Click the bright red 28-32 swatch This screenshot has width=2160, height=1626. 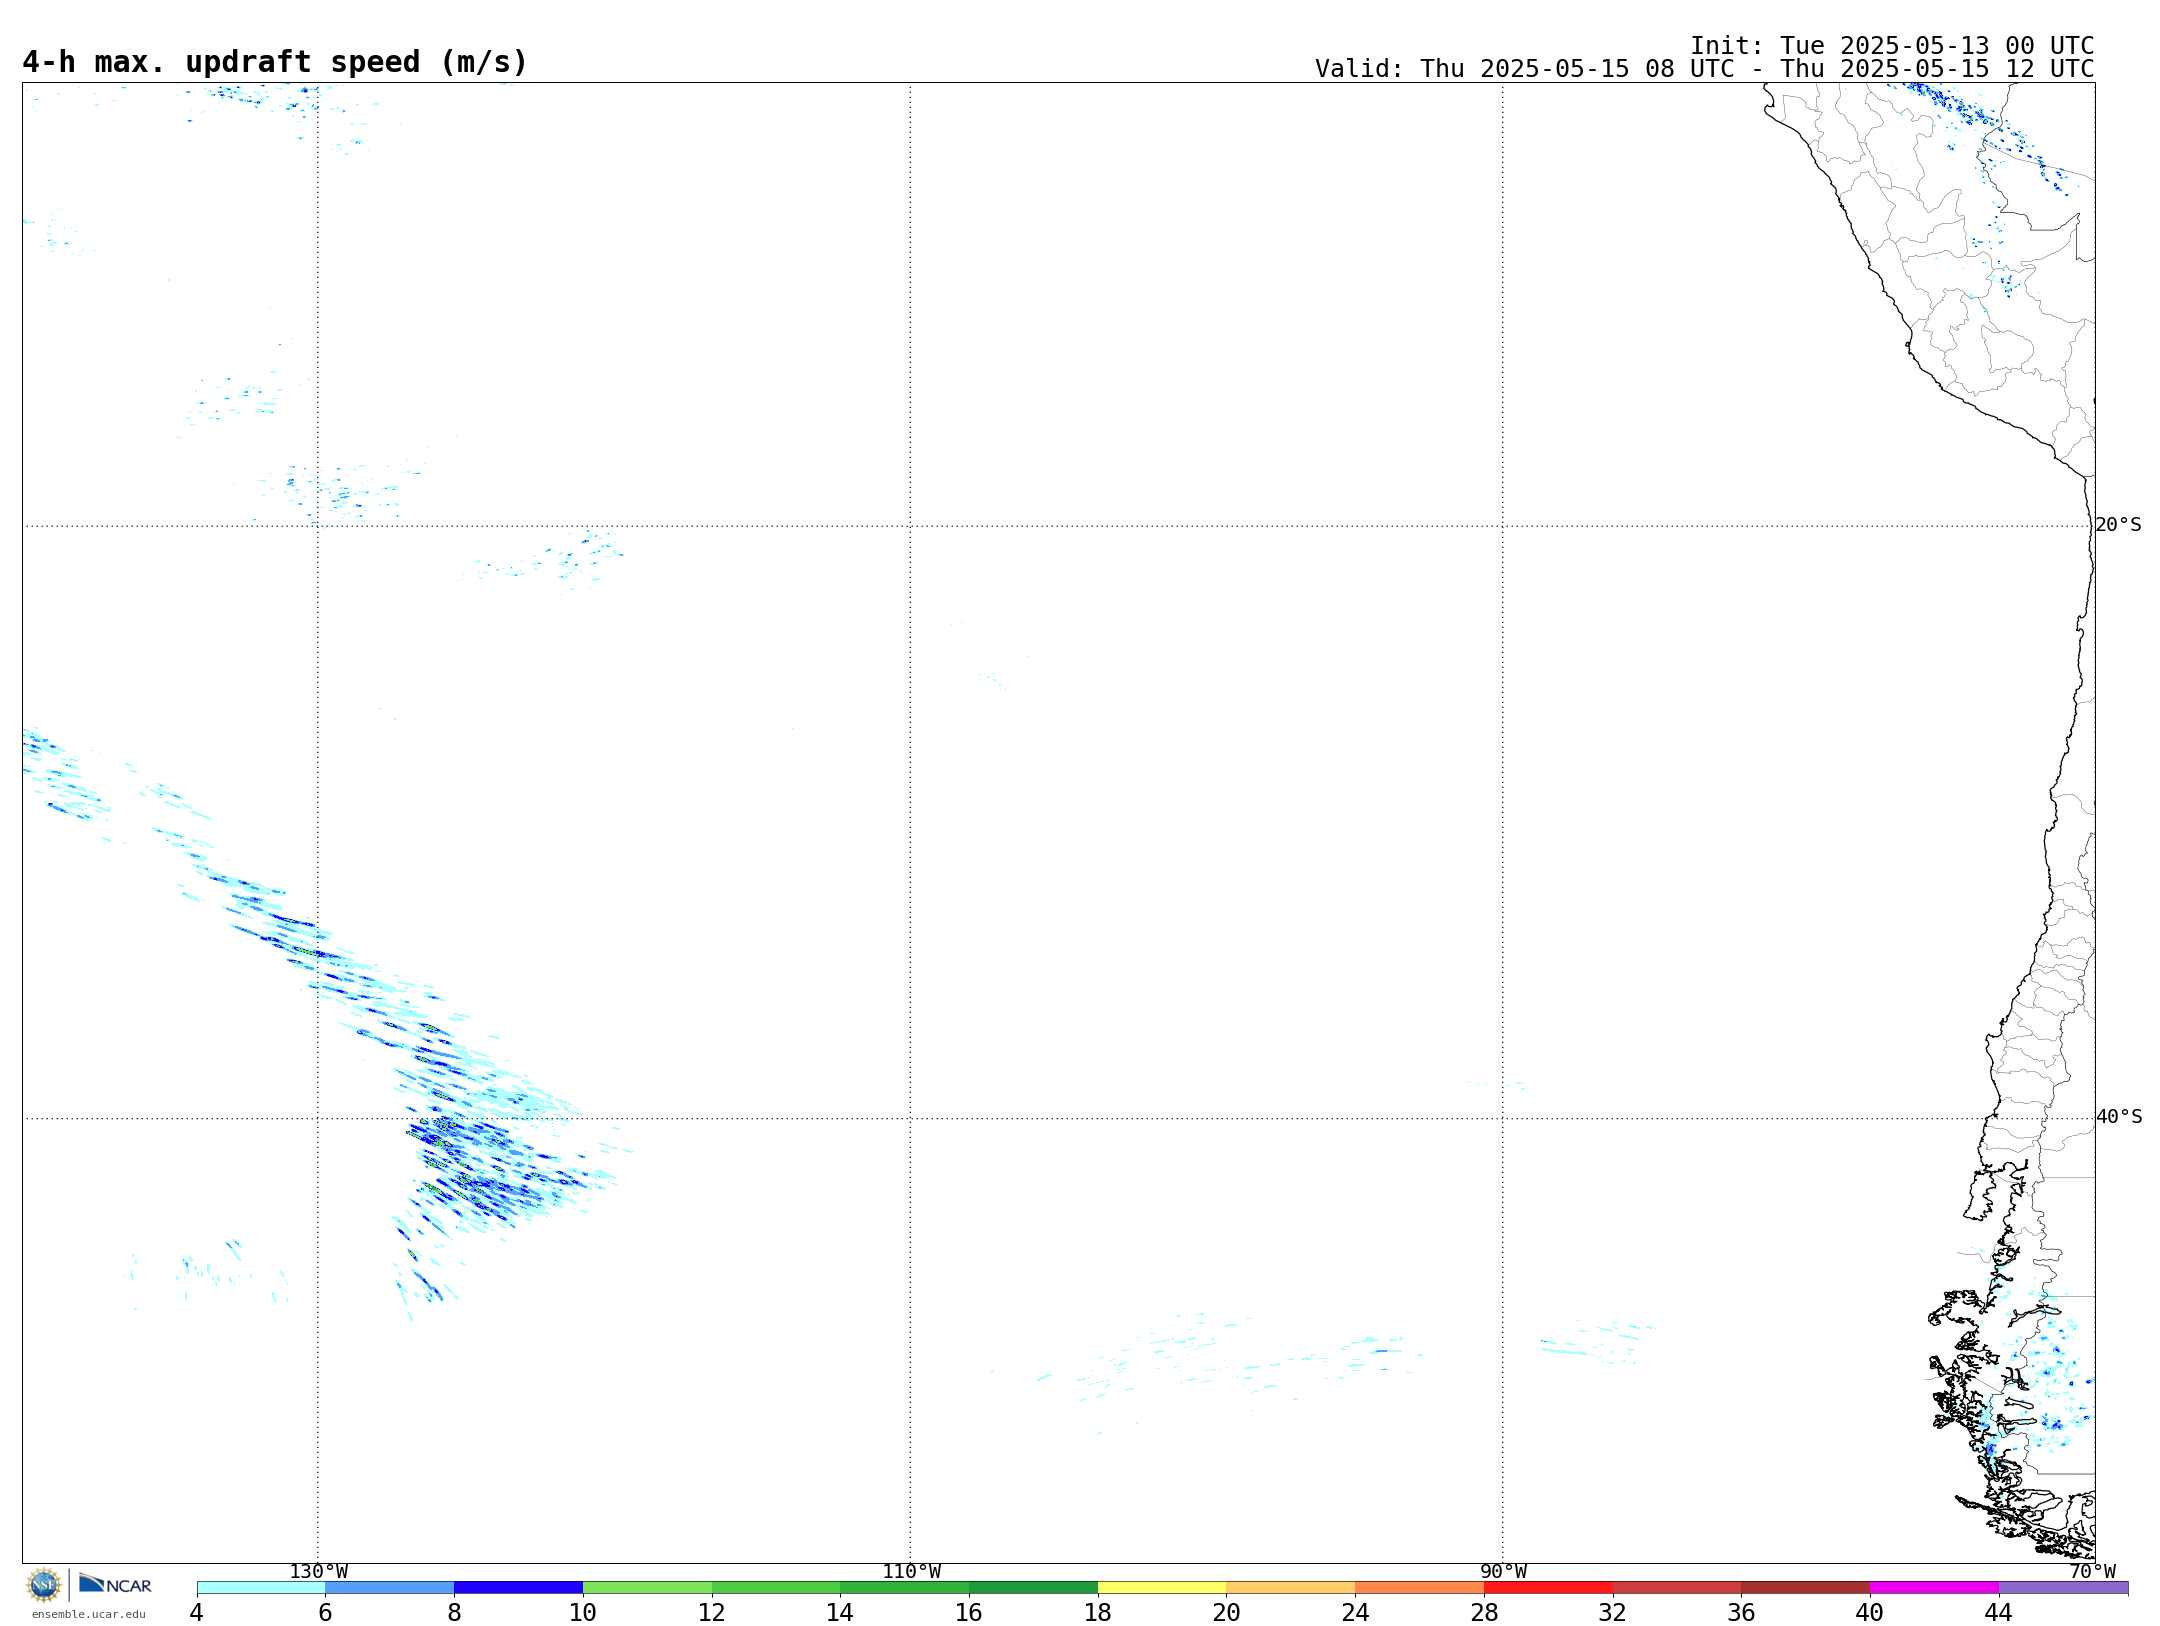click(x=1548, y=1588)
